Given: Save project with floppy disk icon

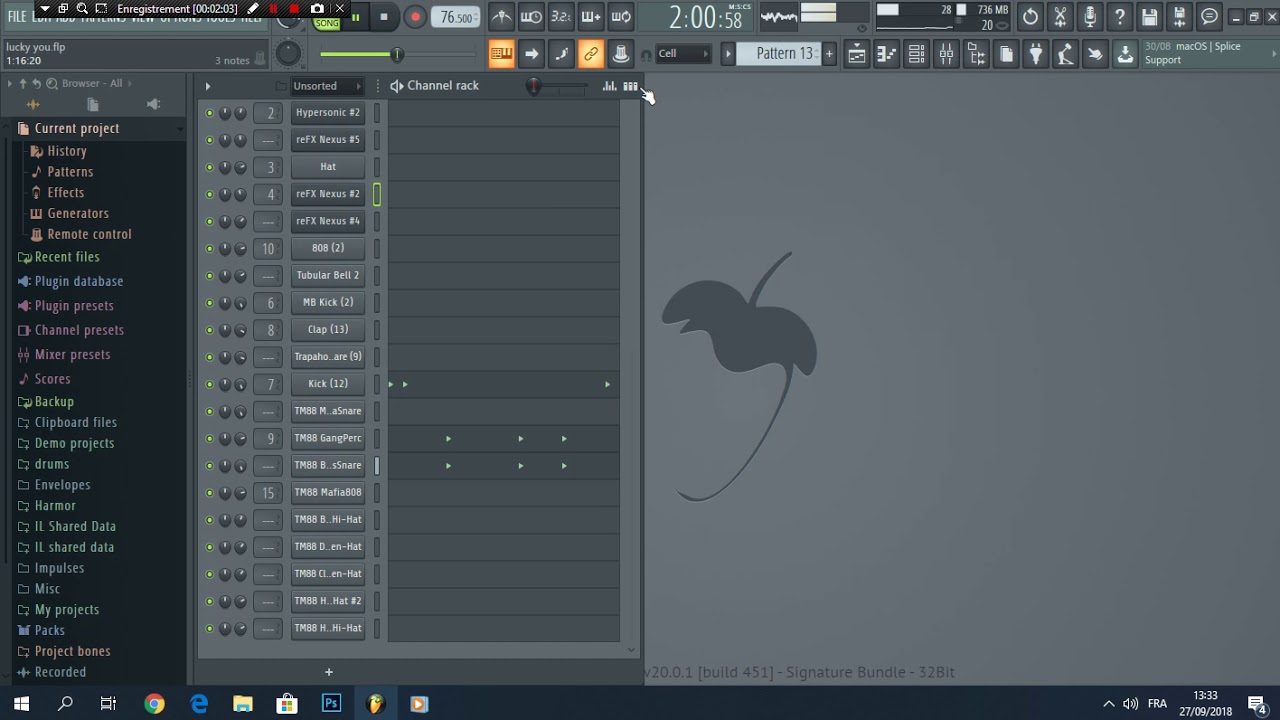Looking at the screenshot, I should (1150, 17).
